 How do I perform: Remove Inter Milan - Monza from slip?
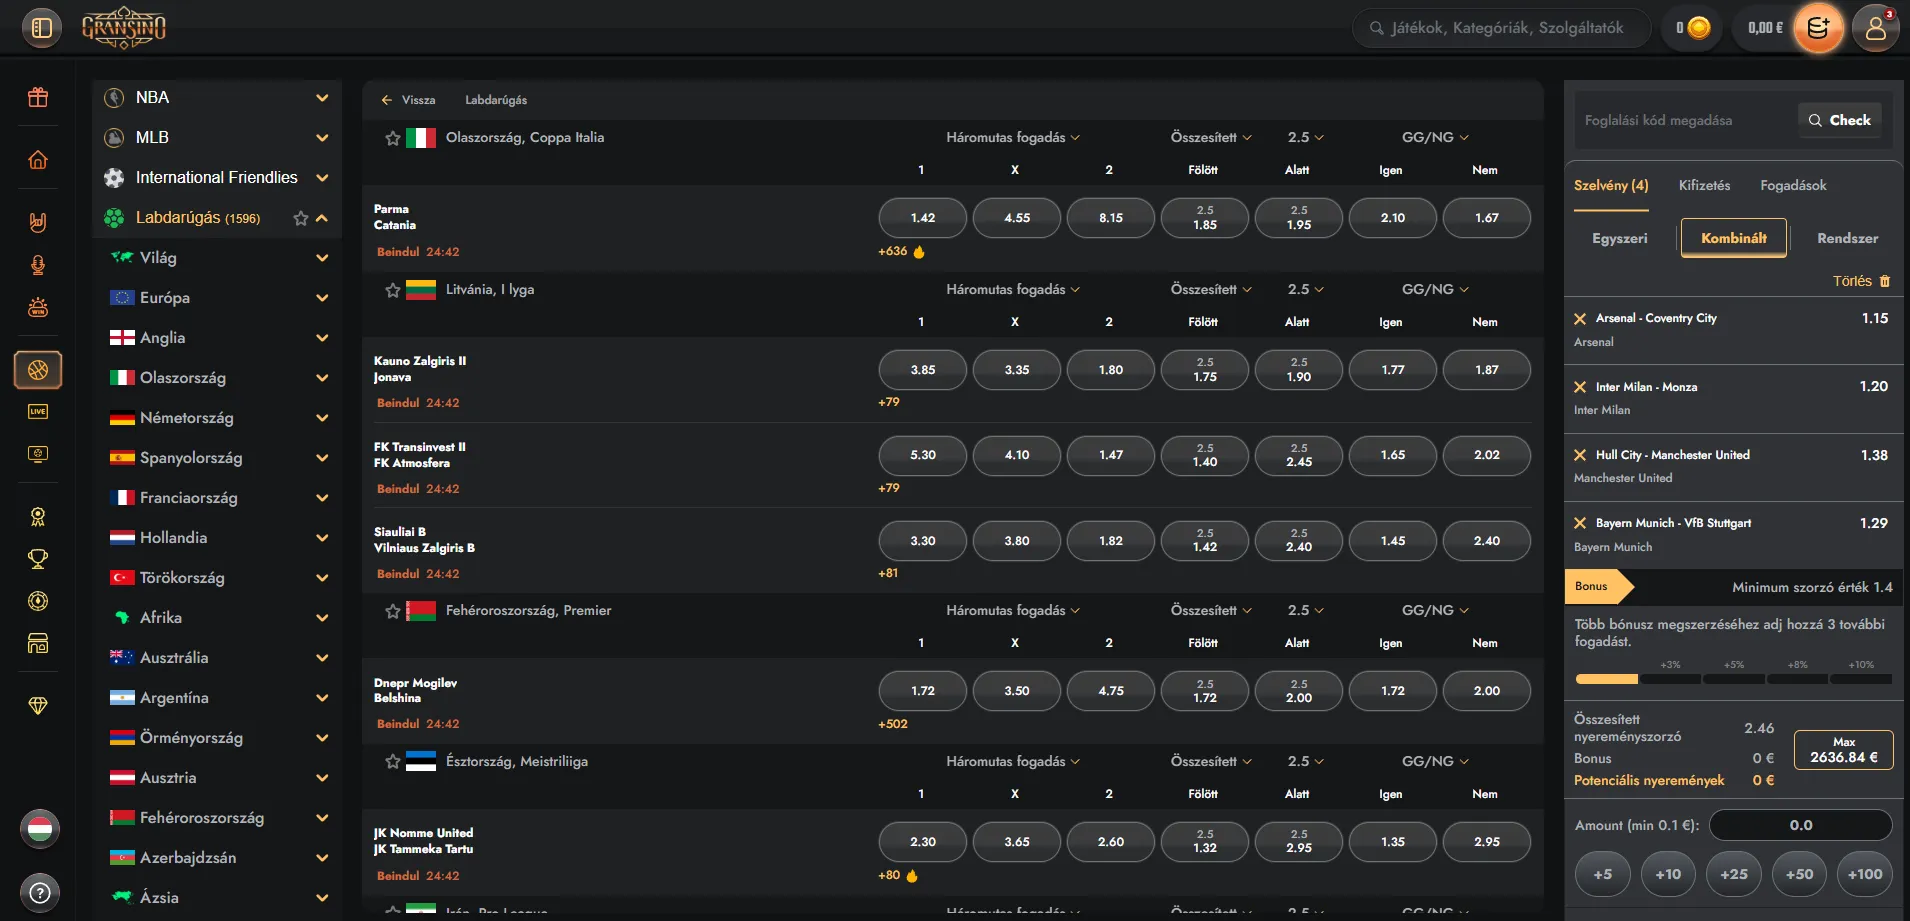(x=1580, y=387)
